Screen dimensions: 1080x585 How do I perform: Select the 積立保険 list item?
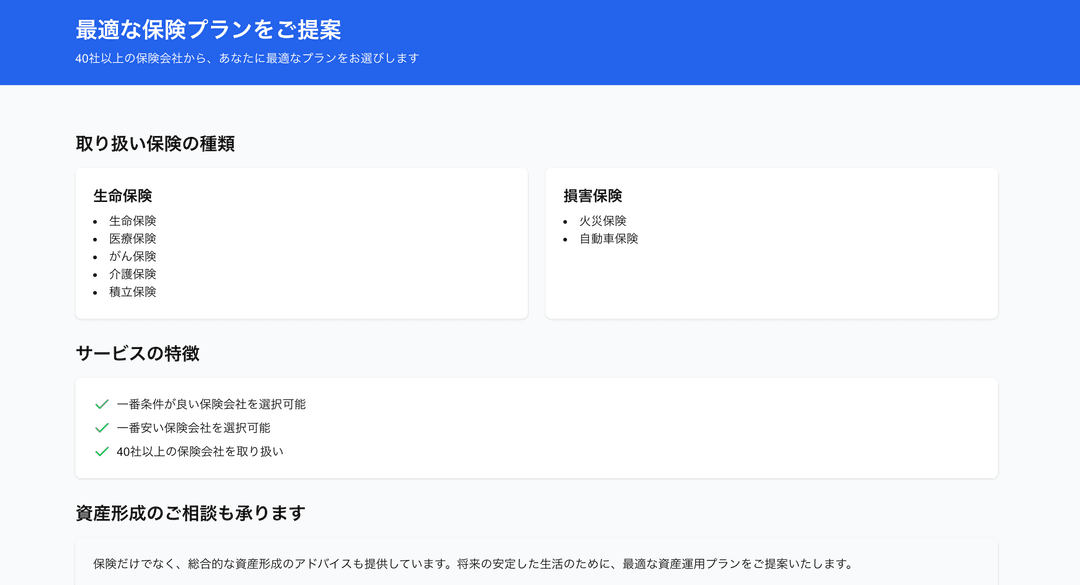133,292
